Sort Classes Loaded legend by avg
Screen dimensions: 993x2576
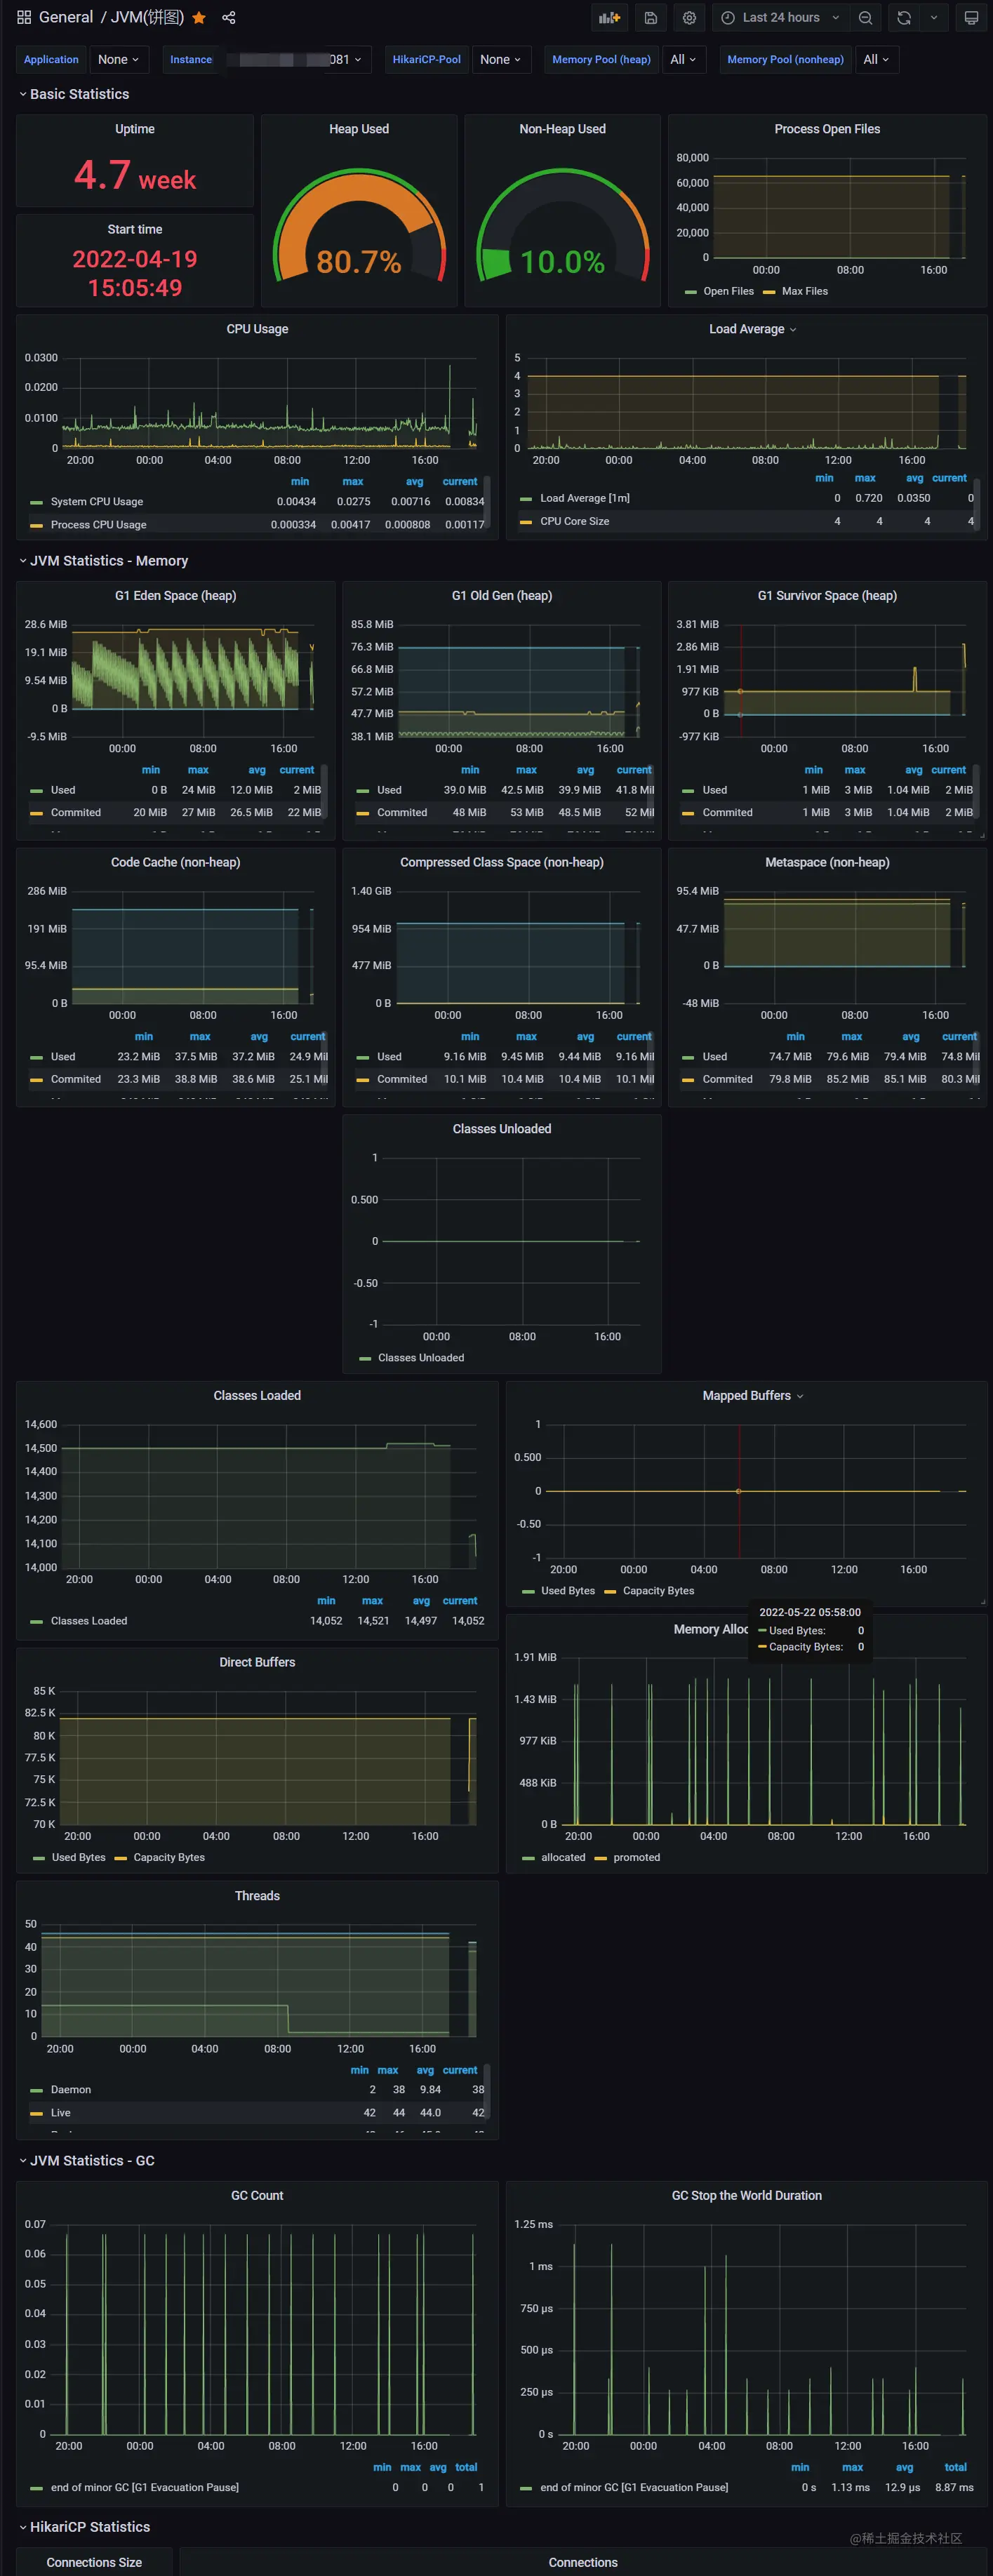421,1600
